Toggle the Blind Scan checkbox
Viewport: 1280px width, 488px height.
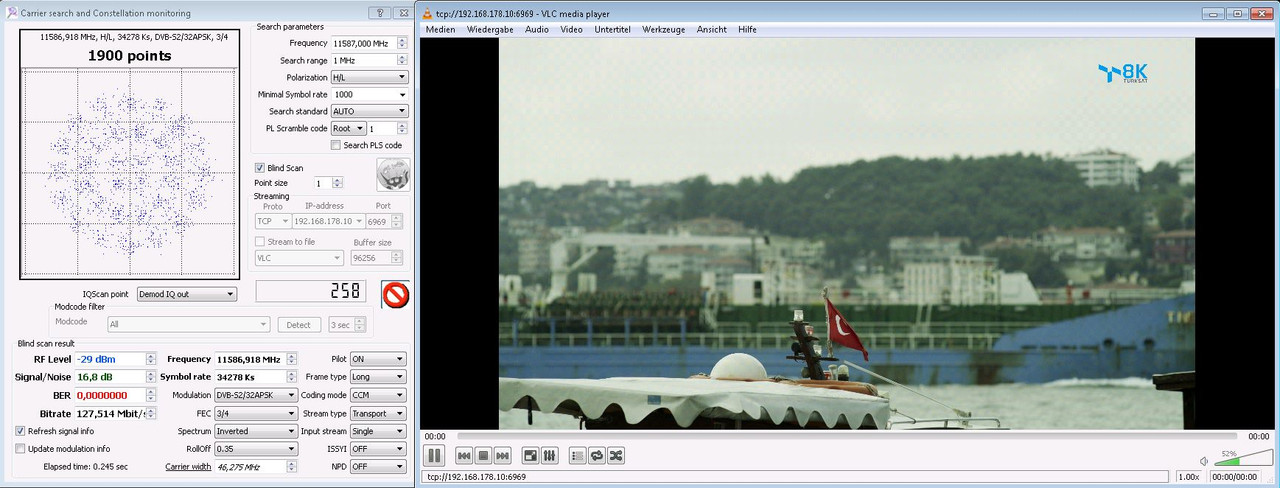click(260, 168)
